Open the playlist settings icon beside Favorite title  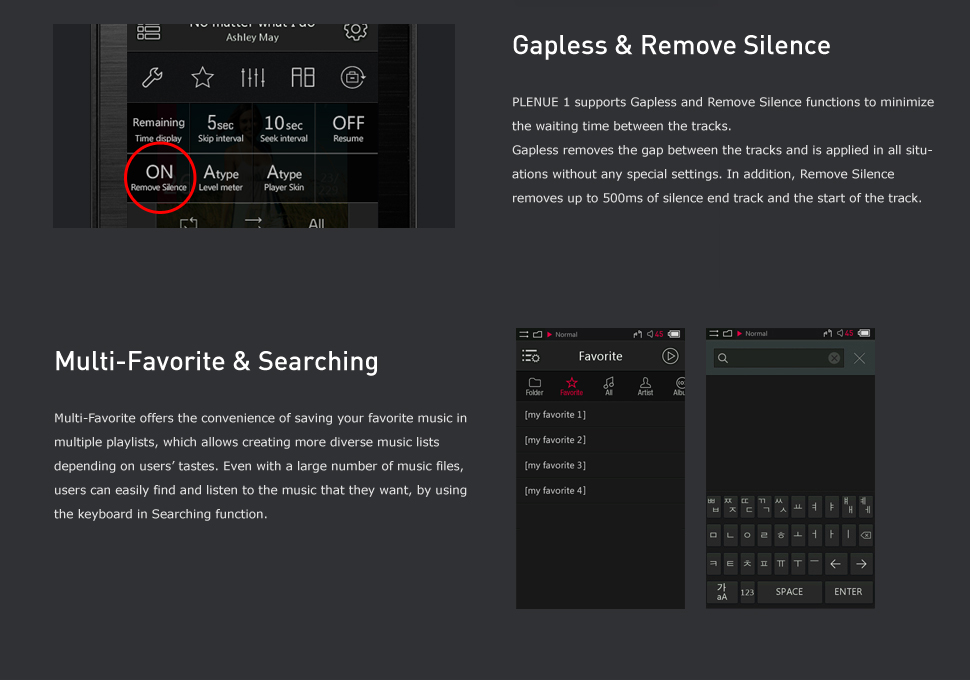(530, 356)
